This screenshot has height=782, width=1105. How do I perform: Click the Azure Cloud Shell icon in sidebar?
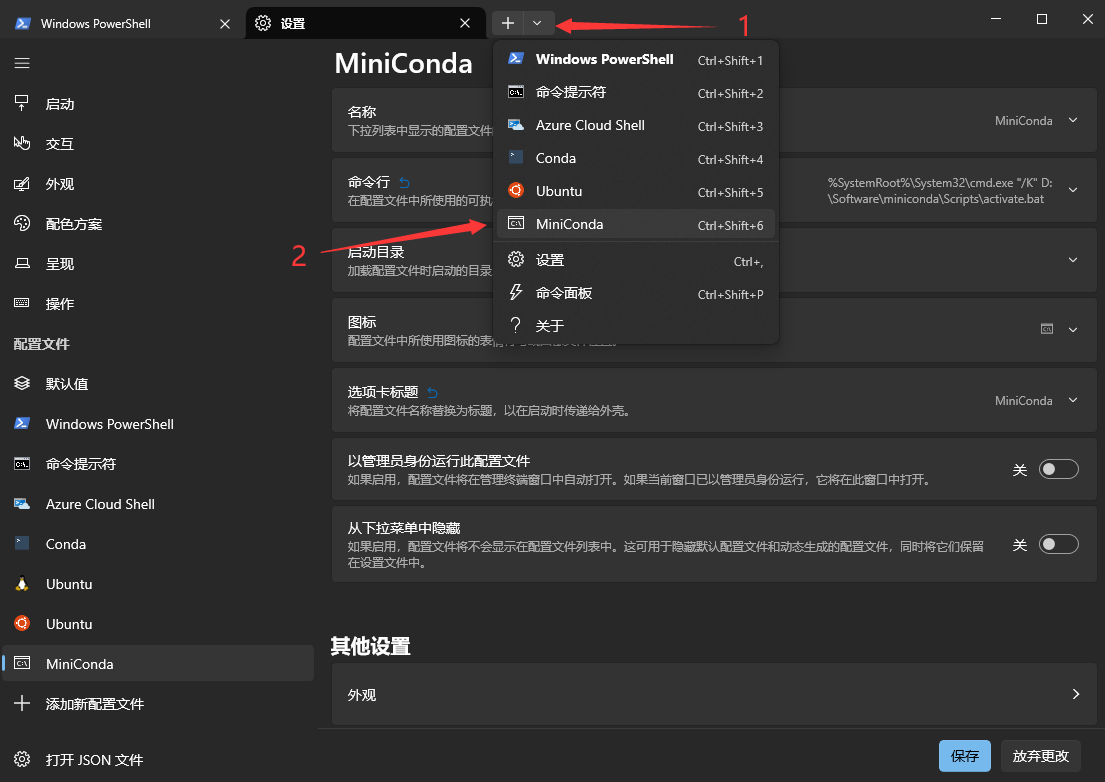[x=22, y=504]
